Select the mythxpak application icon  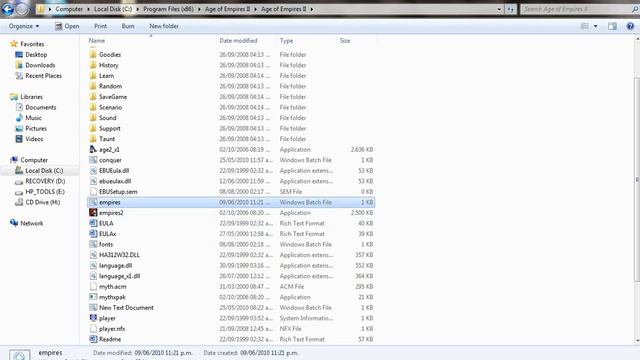point(93,297)
